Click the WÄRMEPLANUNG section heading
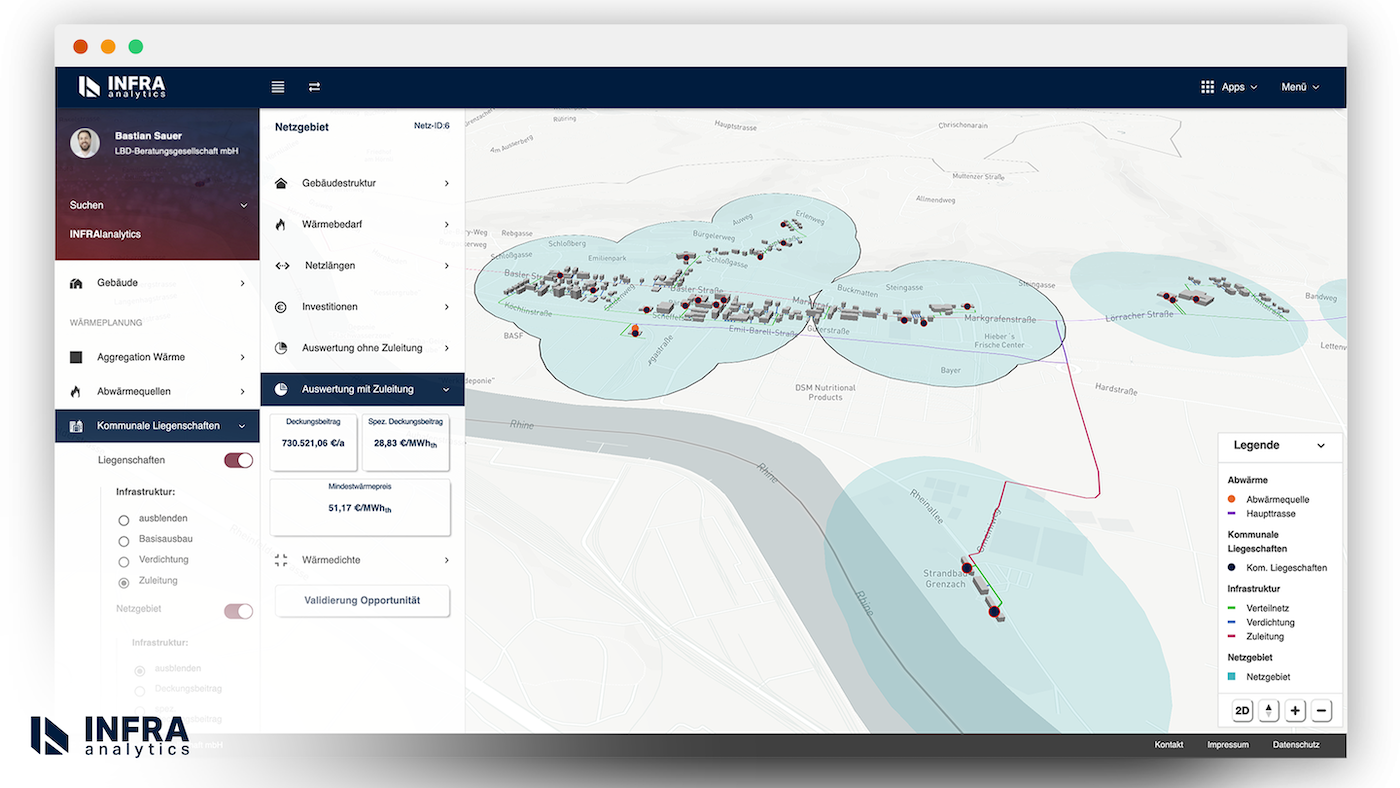1400x788 pixels. pyautogui.click(x=106, y=323)
